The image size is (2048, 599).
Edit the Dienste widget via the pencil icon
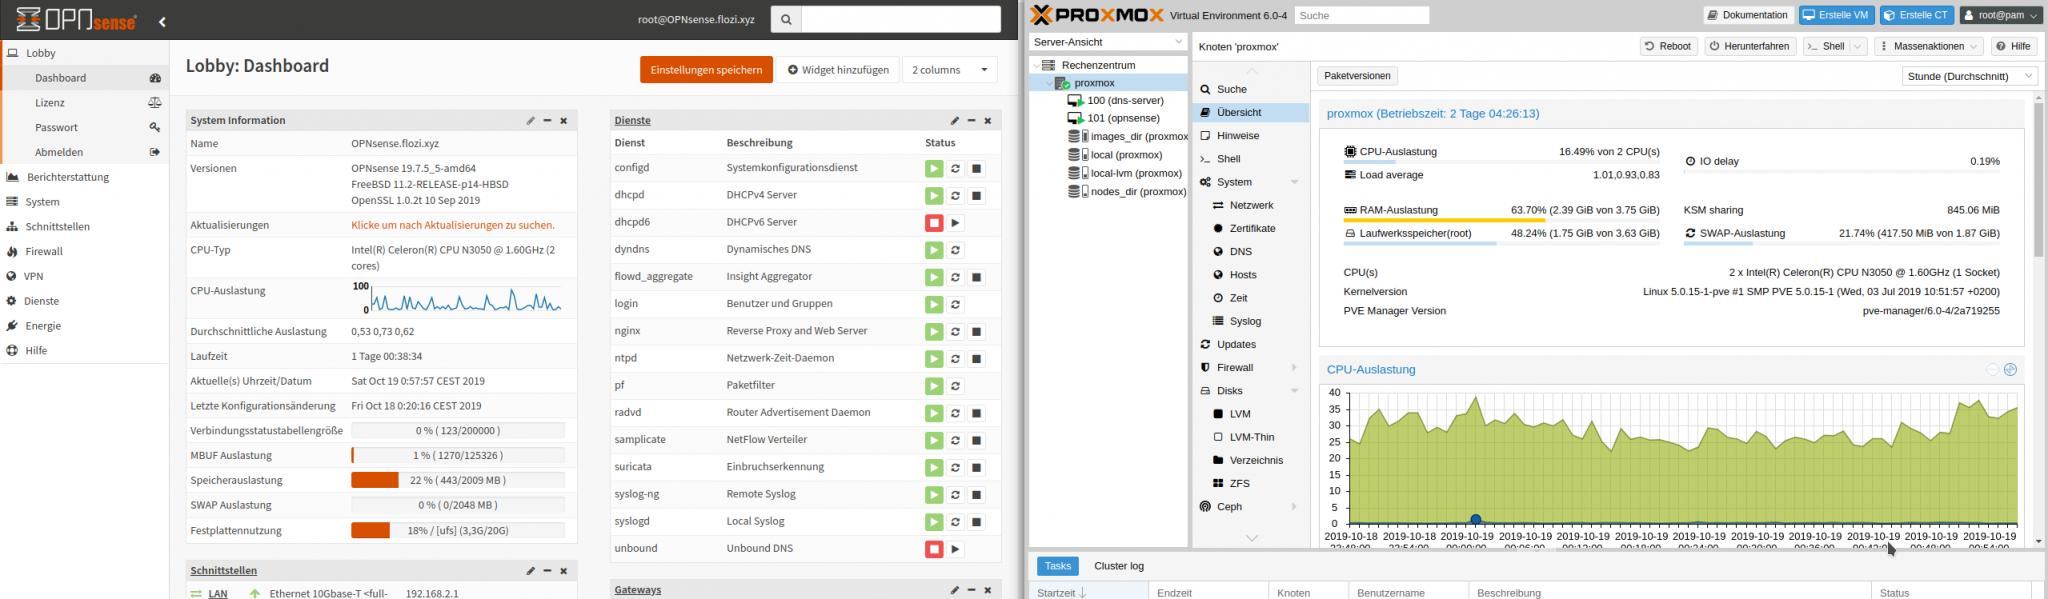tap(955, 121)
